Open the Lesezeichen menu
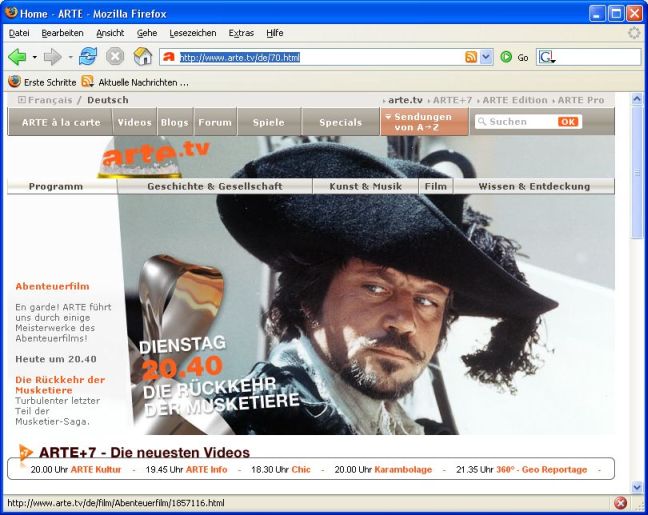Screen dimensions: 648x515 (x=193, y=33)
